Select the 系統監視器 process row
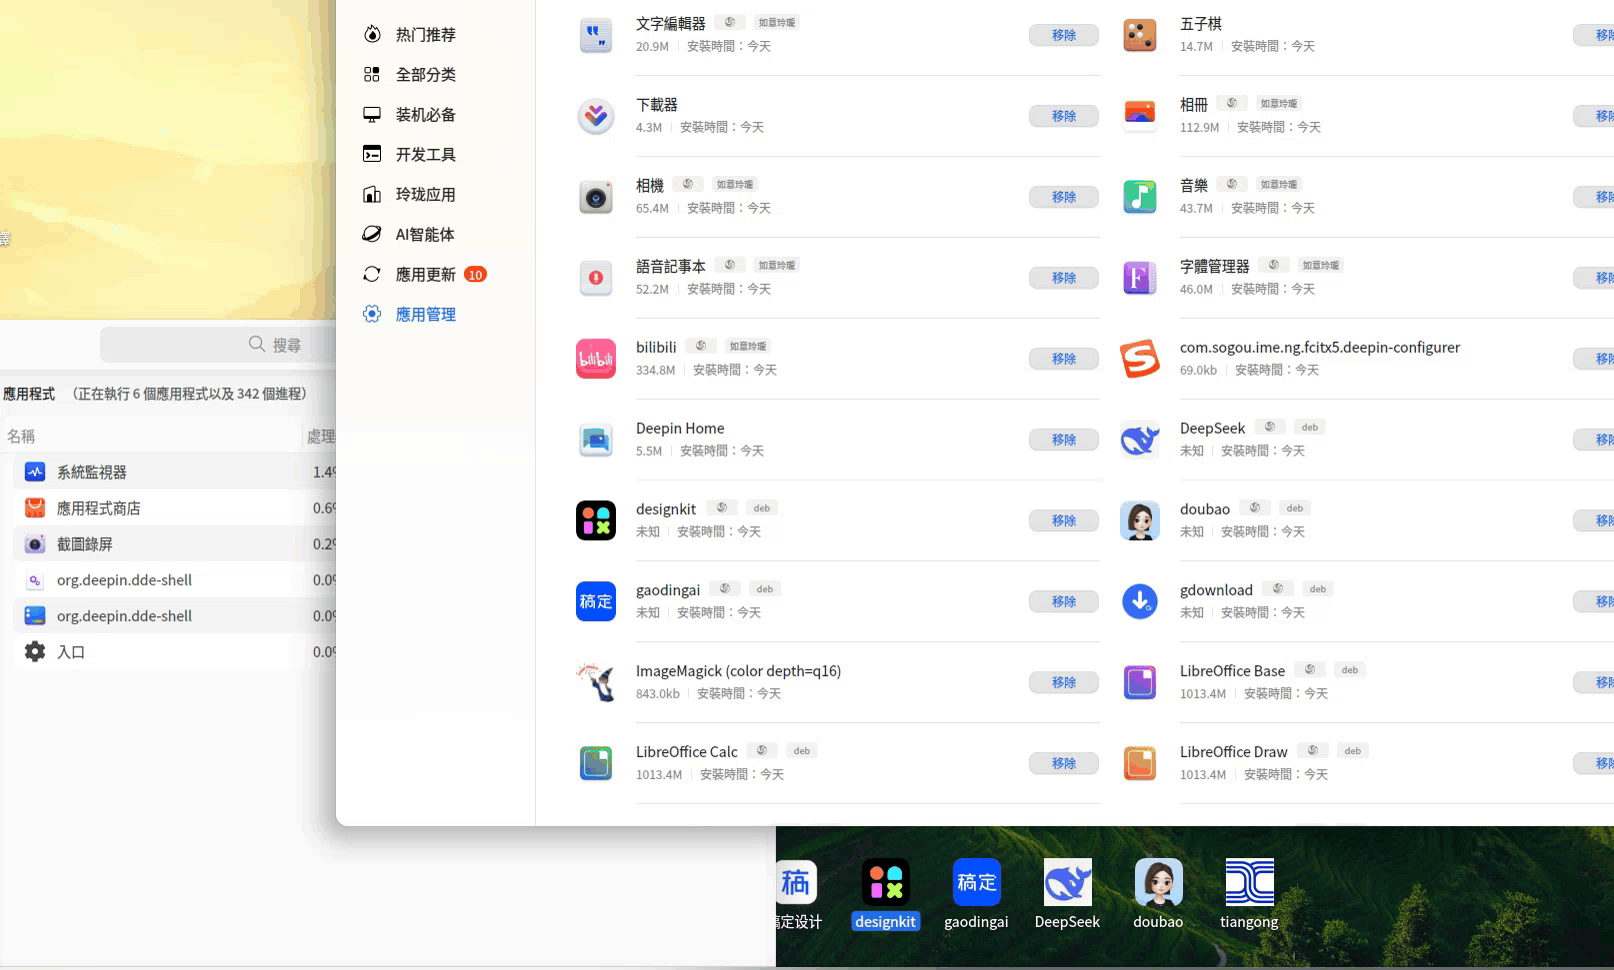This screenshot has height=970, width=1614. tap(175, 472)
